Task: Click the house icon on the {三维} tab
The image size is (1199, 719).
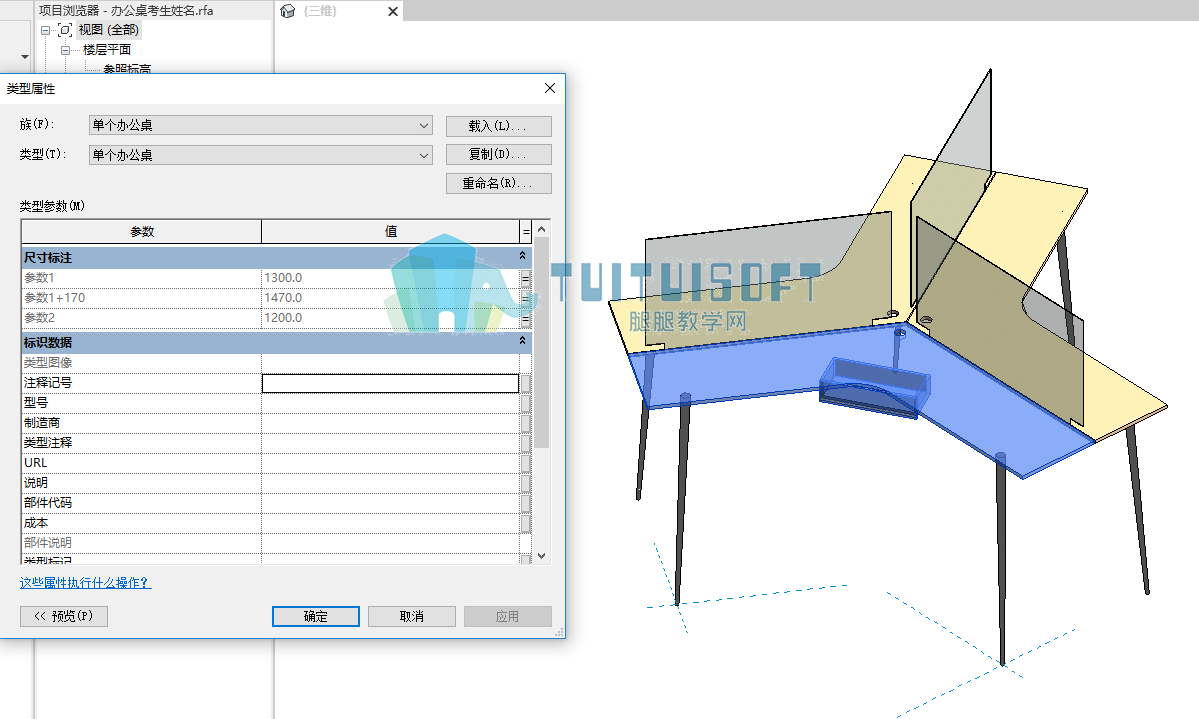Action: point(288,11)
